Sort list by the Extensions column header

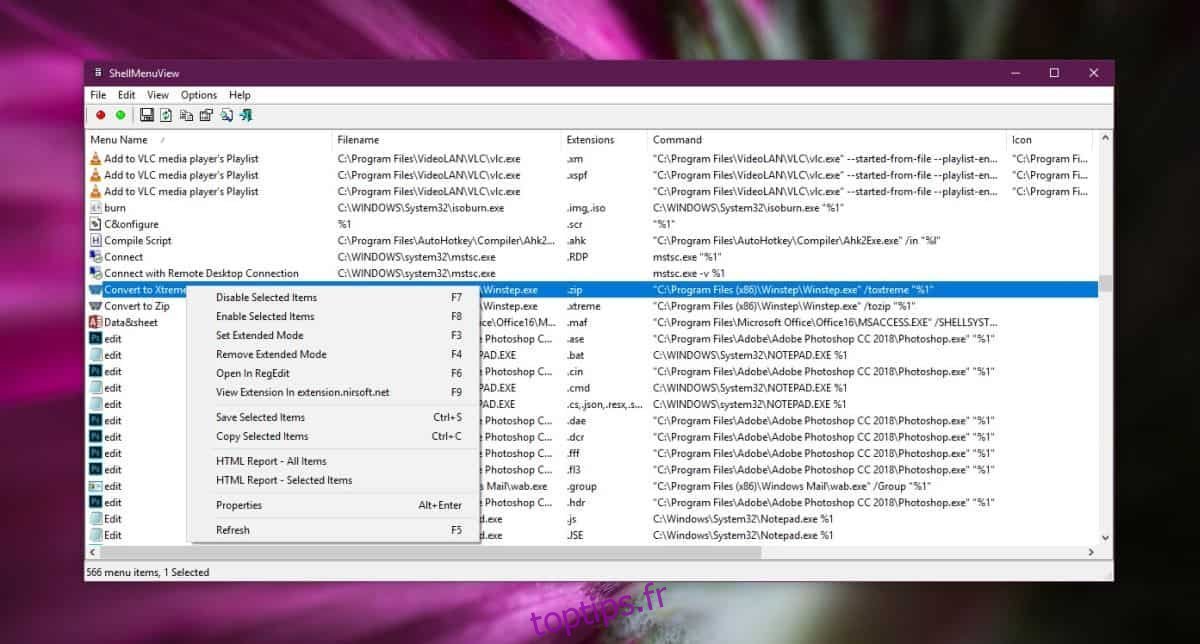tap(590, 140)
